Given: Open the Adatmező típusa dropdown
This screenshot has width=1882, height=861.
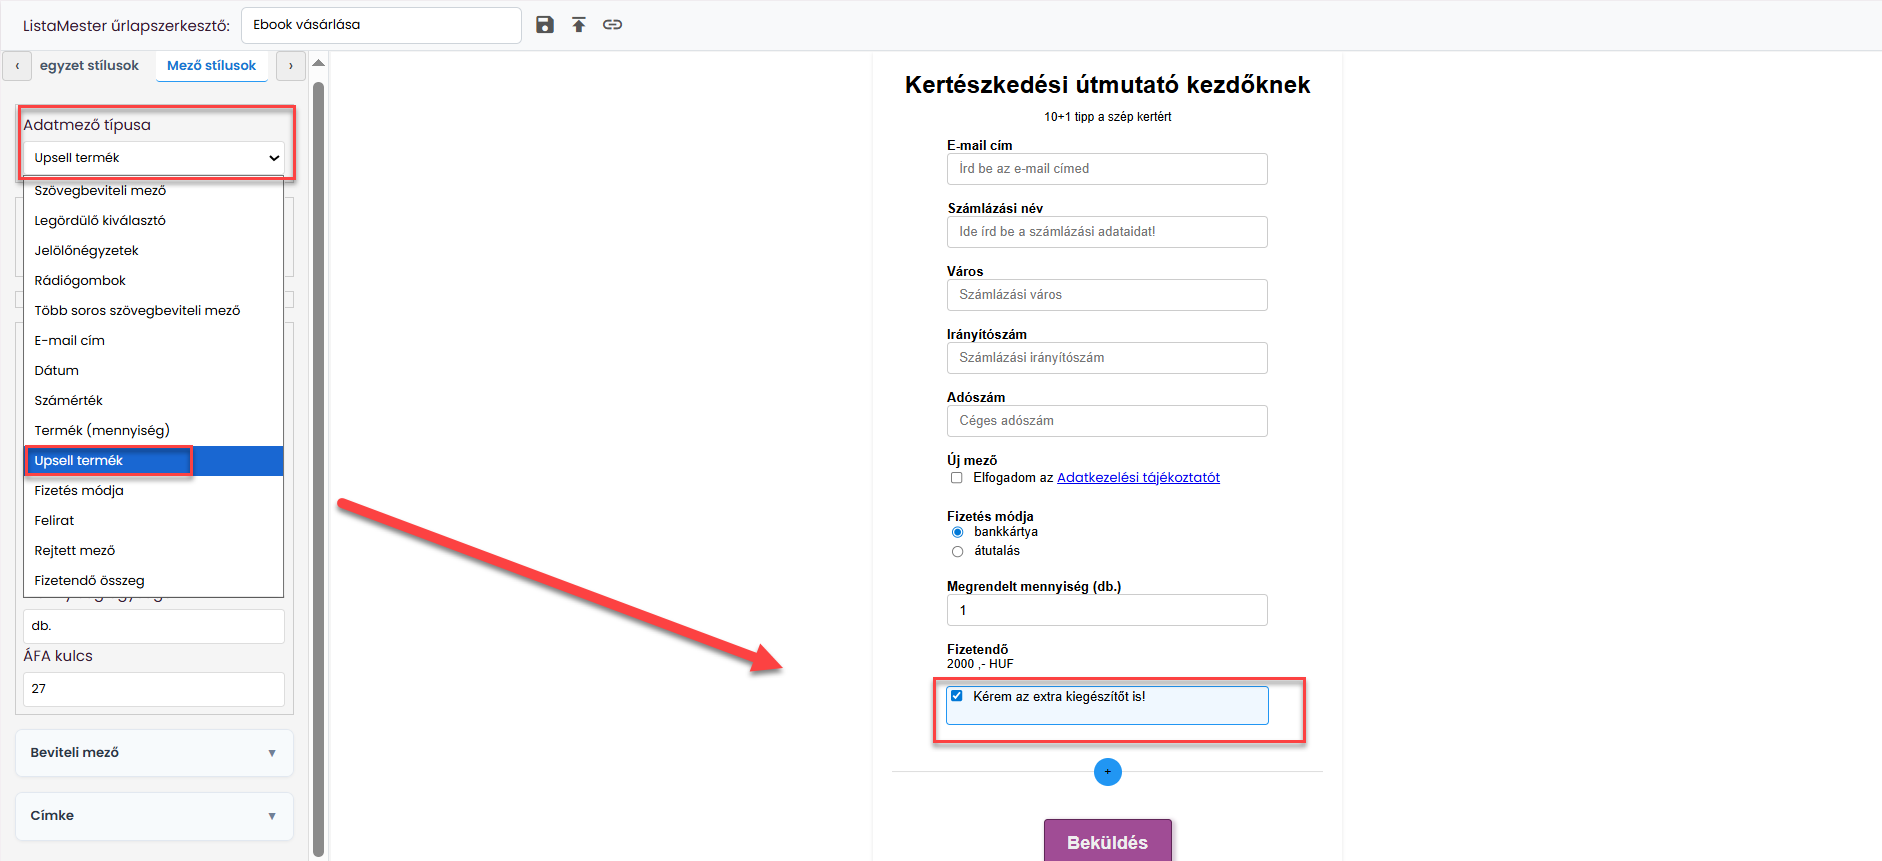Looking at the screenshot, I should [154, 158].
